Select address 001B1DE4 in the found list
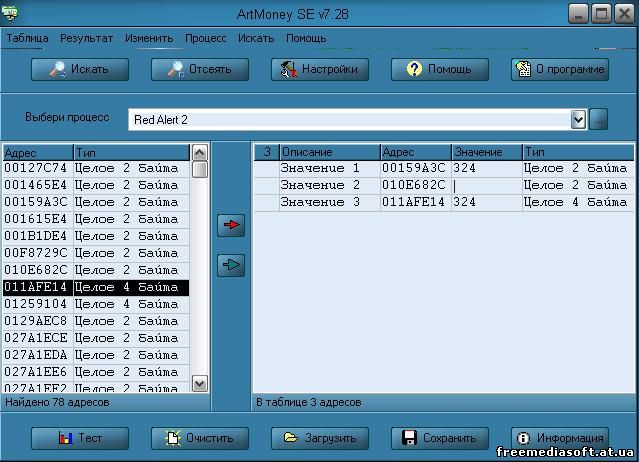 coord(96,236)
